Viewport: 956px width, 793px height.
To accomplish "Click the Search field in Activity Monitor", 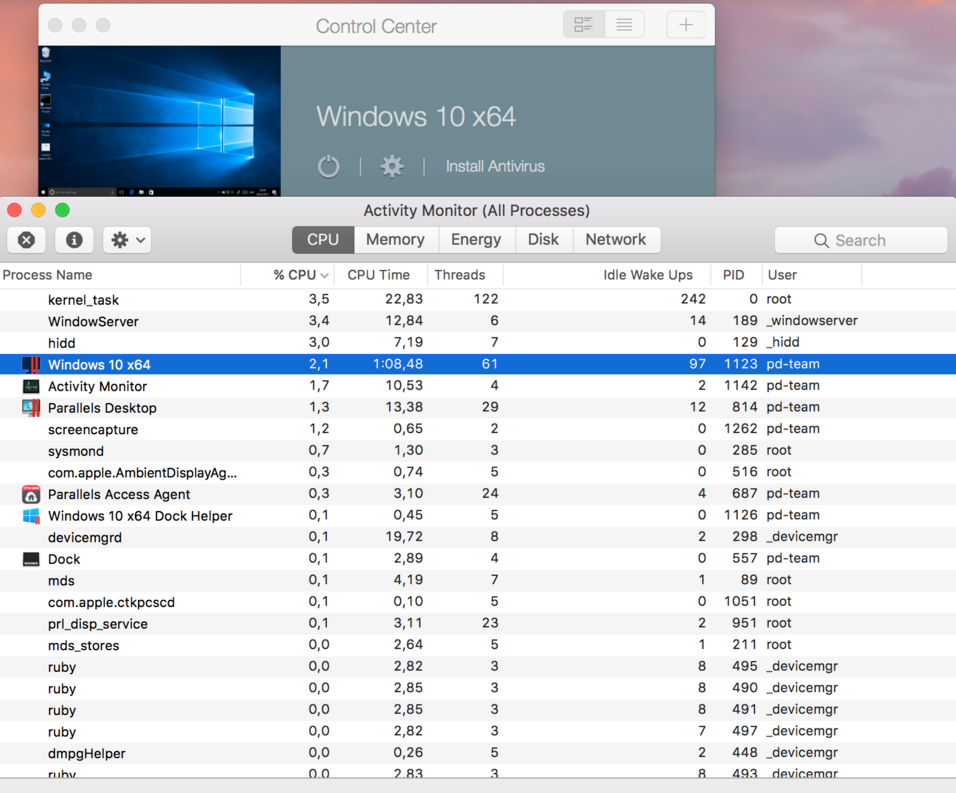I will [x=861, y=240].
